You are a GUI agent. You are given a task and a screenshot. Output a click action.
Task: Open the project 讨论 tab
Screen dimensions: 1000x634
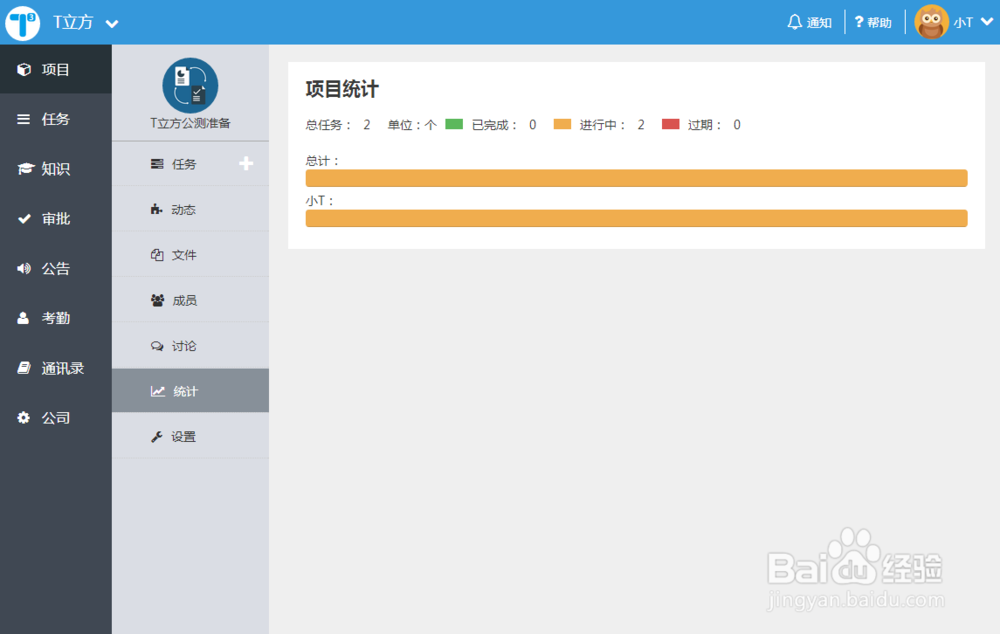point(190,346)
